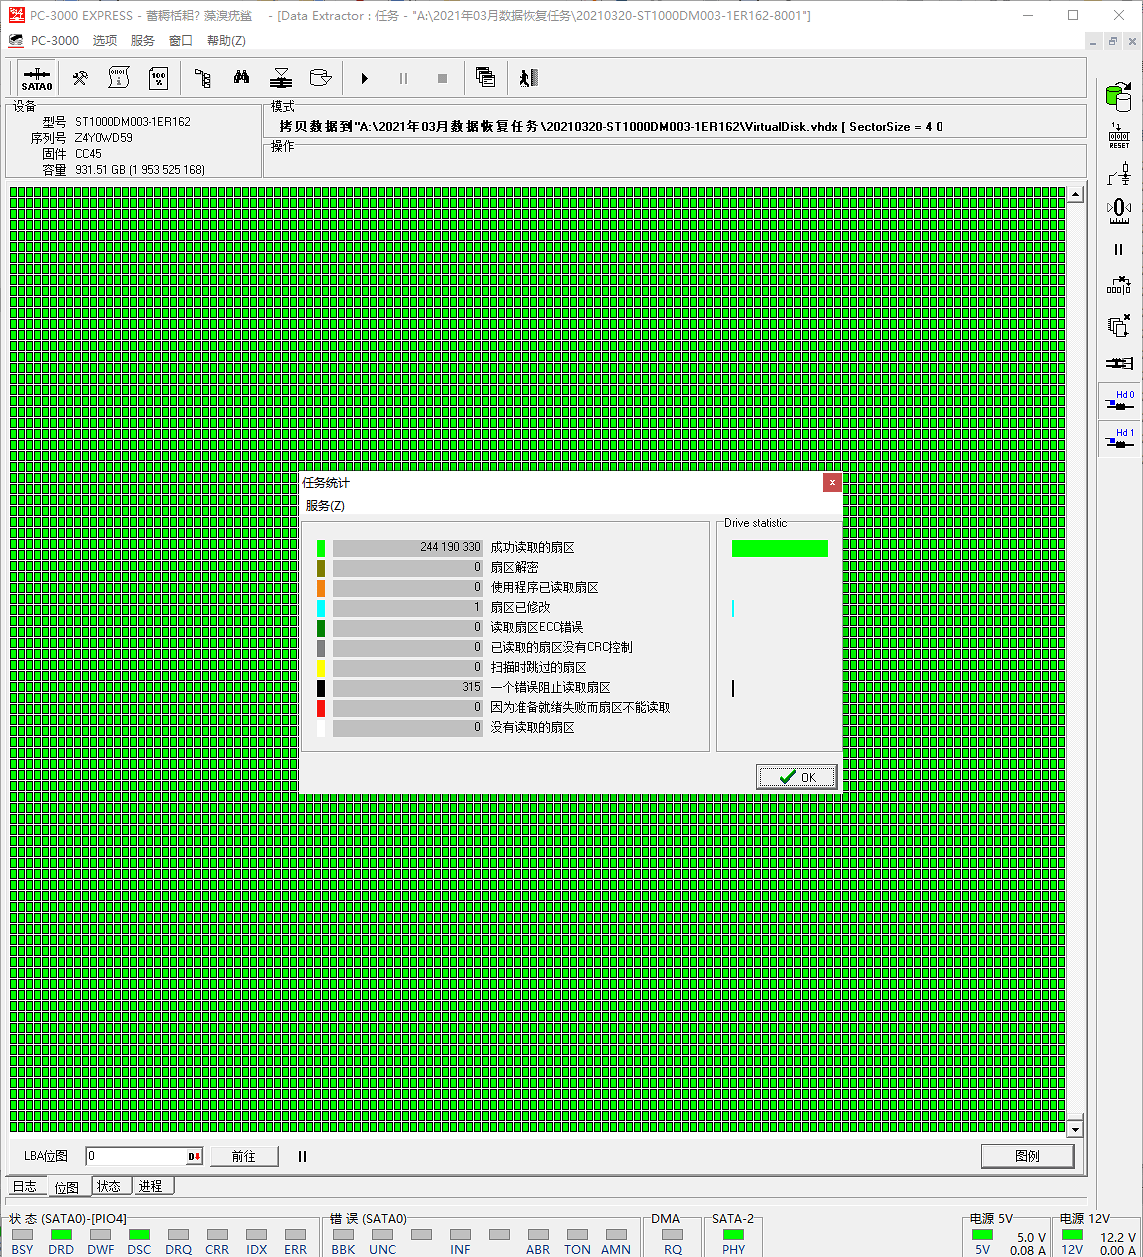Open the crossed hammer tools icon
The height and width of the screenshot is (1257, 1143).
[80, 78]
